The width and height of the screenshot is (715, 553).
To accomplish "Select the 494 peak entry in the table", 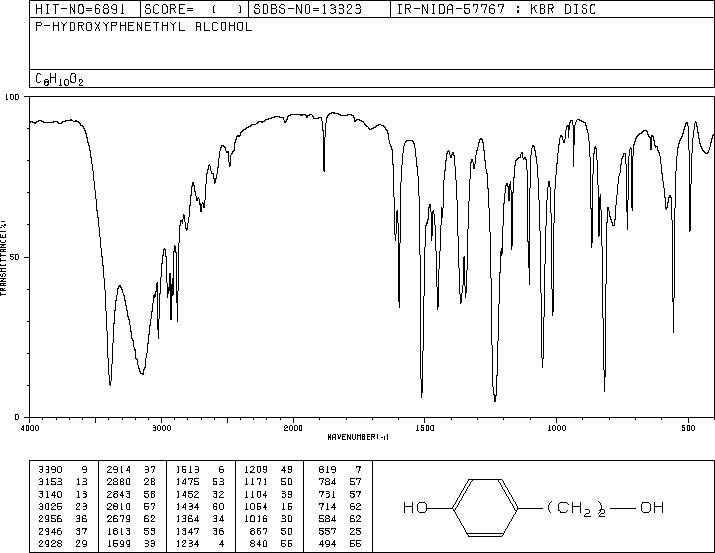I will coord(340,544).
